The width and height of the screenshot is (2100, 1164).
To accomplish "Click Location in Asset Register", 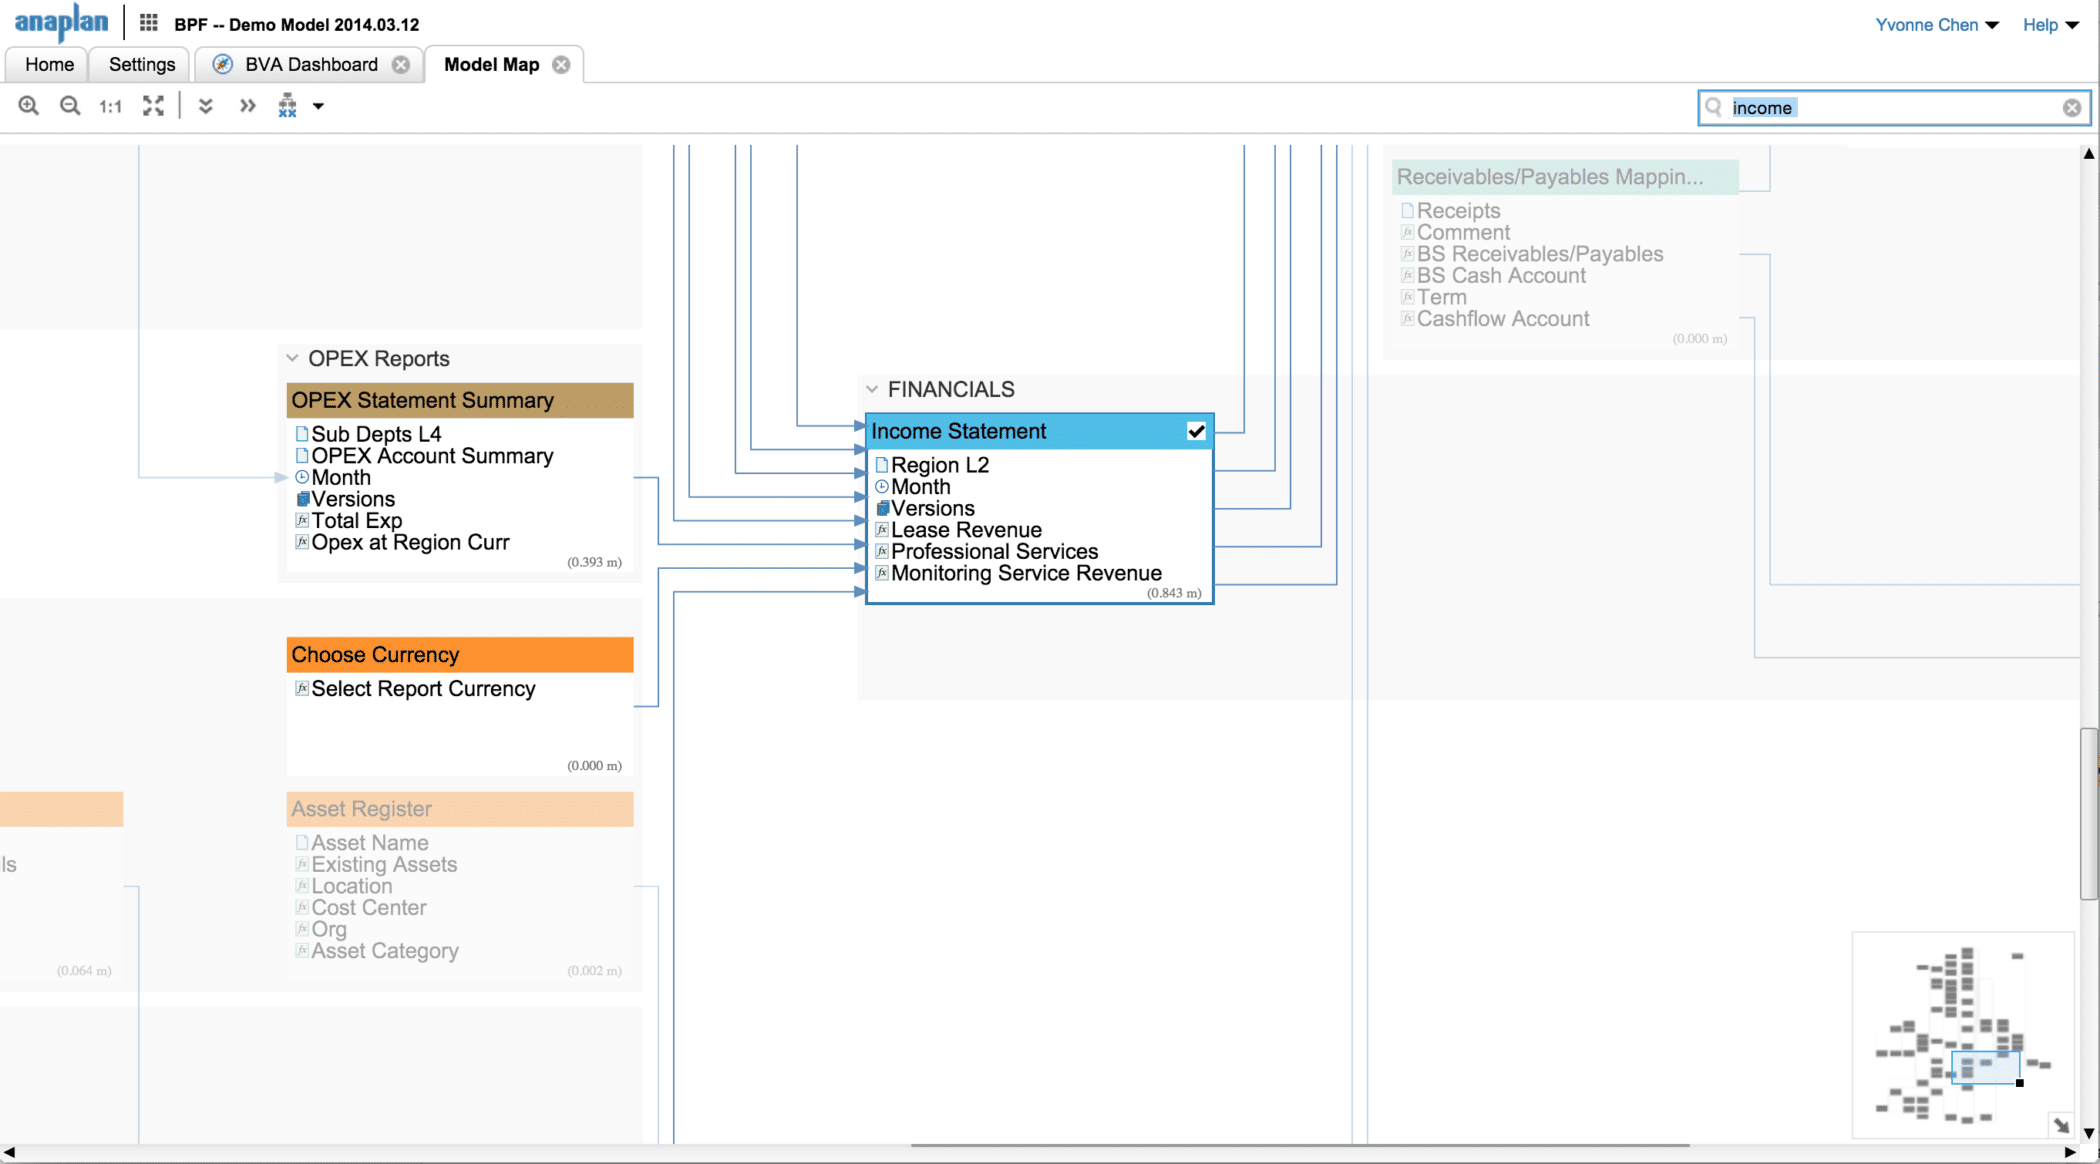I will (351, 887).
